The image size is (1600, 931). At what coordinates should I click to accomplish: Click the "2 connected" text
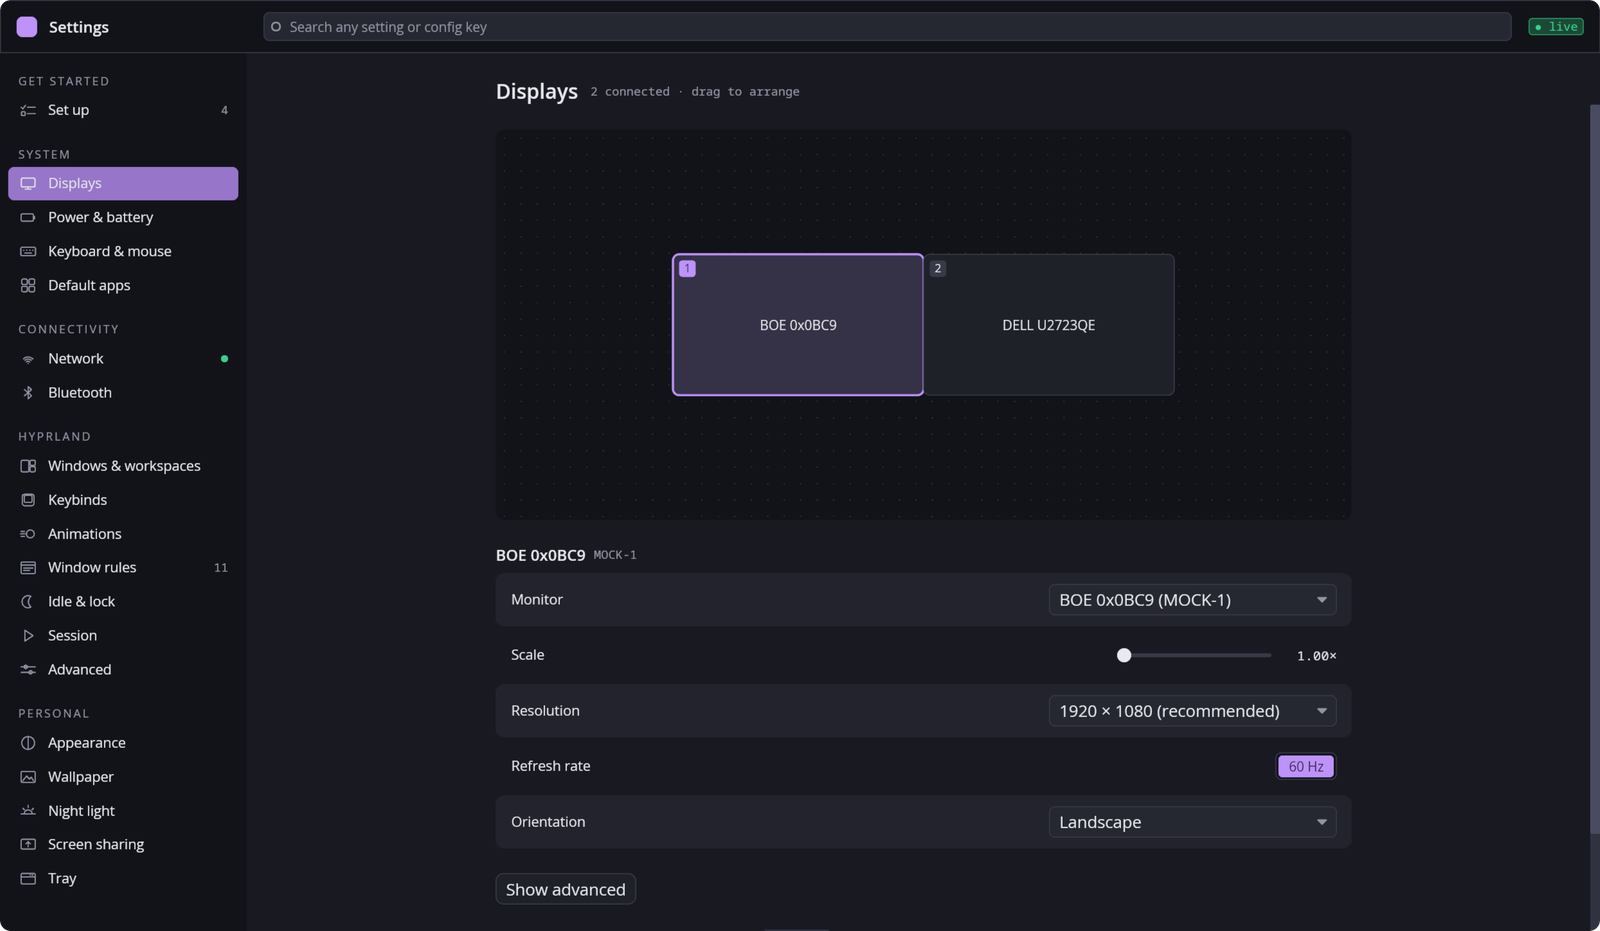click(630, 92)
